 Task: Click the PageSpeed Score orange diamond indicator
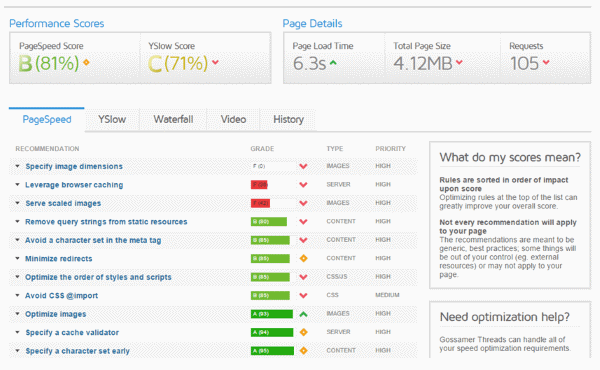pos(86,62)
